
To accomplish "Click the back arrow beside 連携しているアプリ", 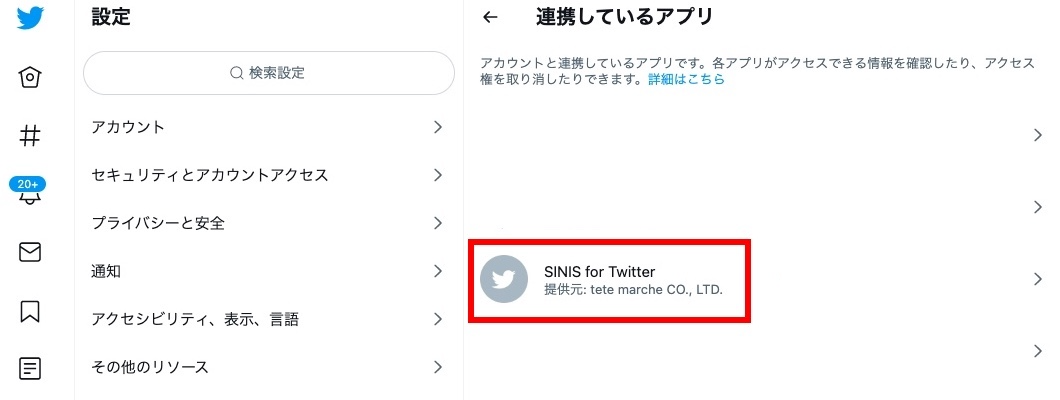I will [x=491, y=18].
